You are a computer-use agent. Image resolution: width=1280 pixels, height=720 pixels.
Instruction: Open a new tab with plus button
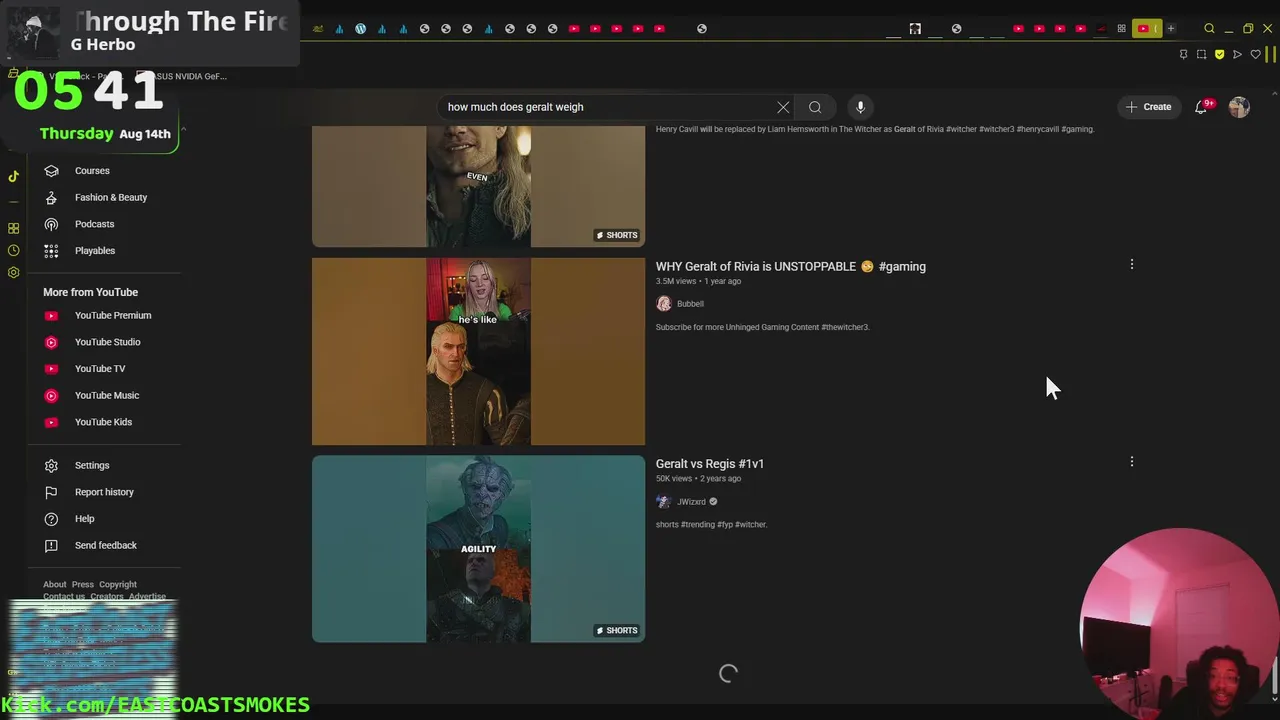pos(1171,29)
